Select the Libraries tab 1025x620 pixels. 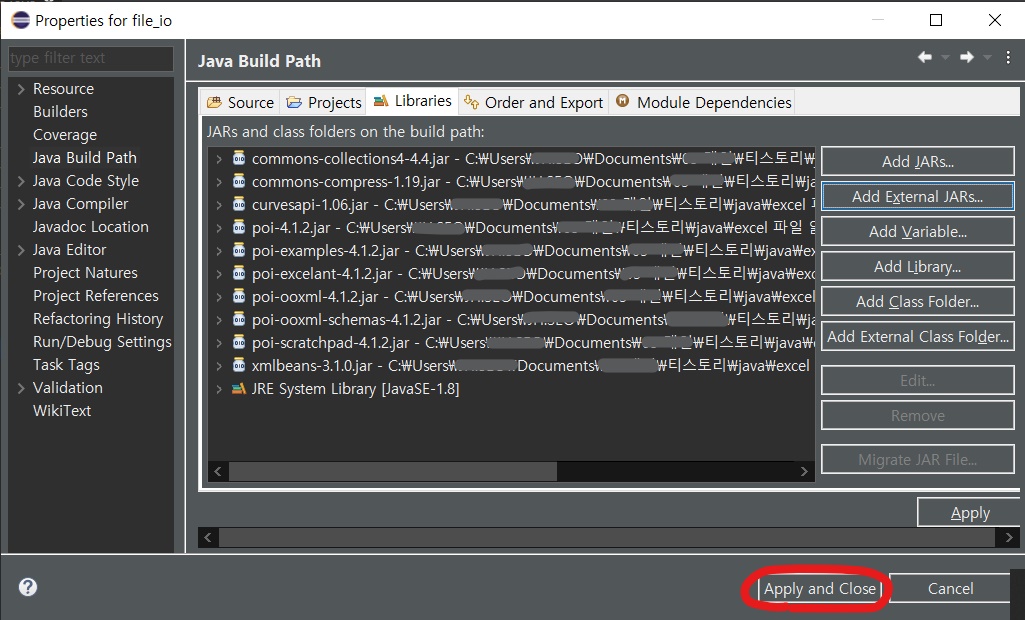pyautogui.click(x=412, y=101)
